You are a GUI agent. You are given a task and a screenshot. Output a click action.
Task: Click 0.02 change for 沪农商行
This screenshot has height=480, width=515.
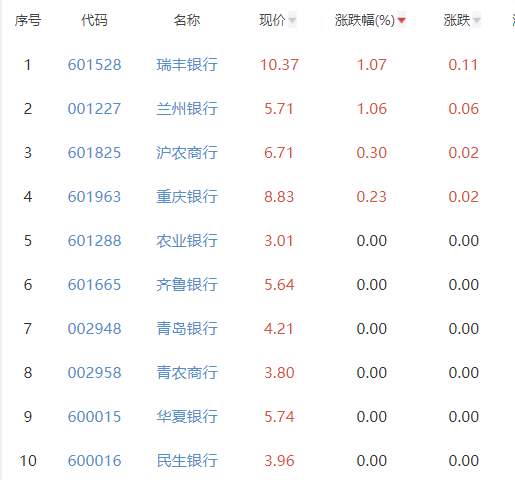click(463, 153)
